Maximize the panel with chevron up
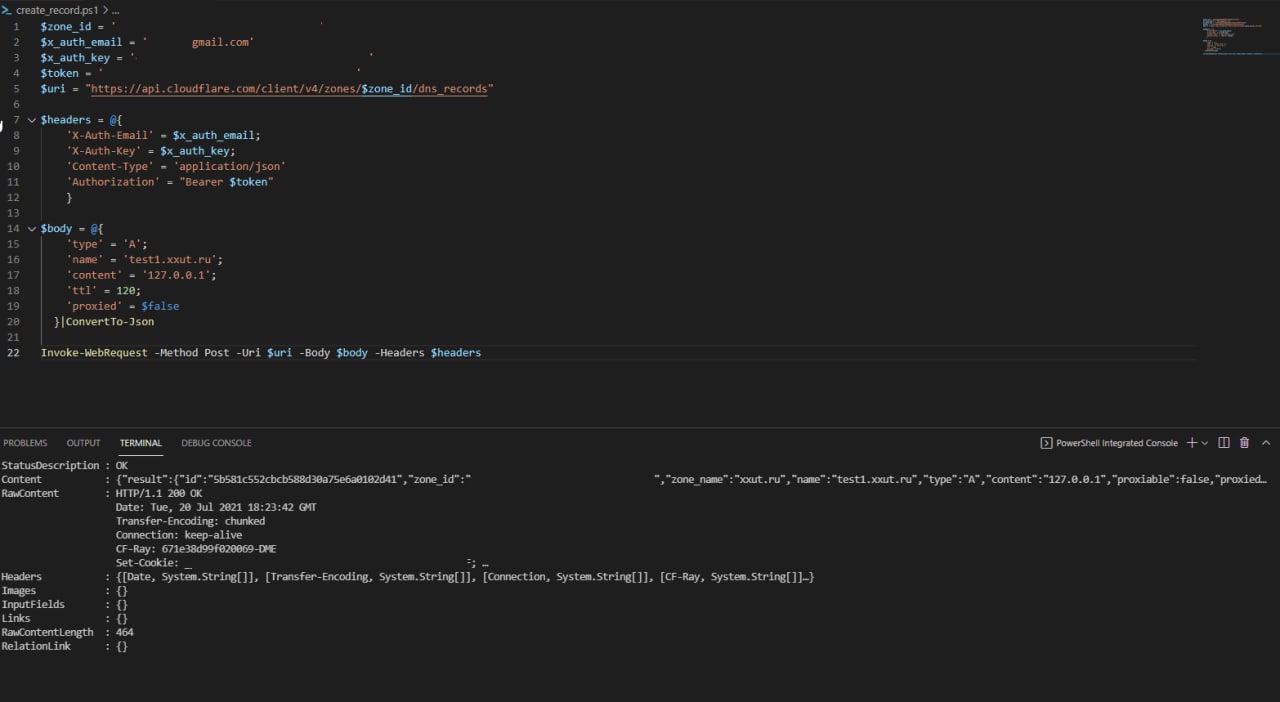1280x702 pixels. pos(1266,443)
